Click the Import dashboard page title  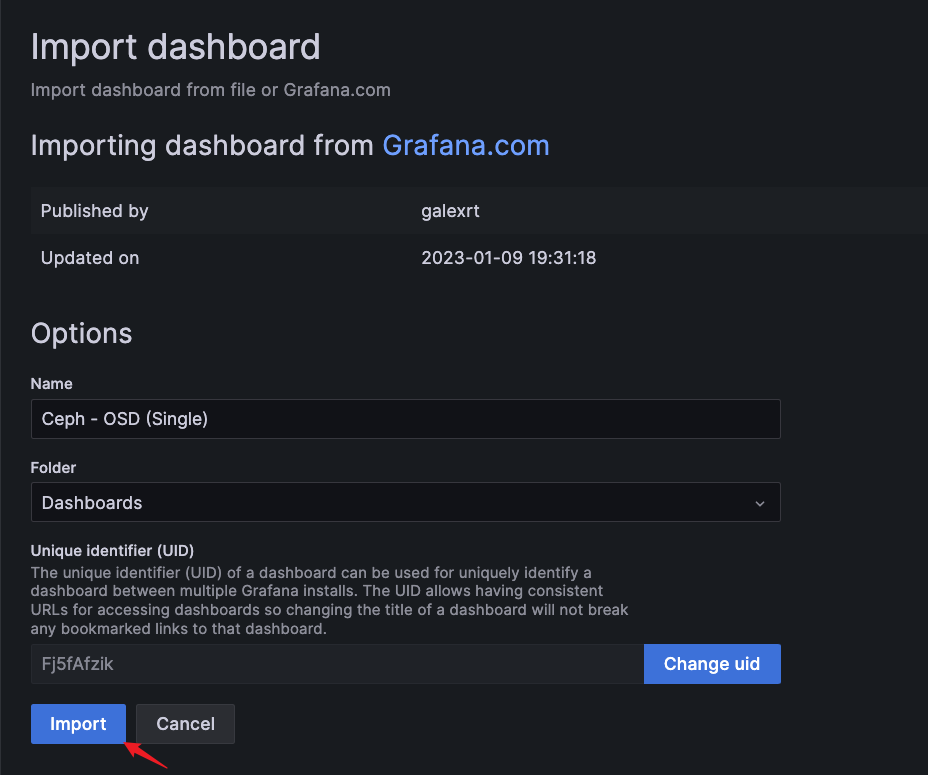pyautogui.click(x=175, y=47)
